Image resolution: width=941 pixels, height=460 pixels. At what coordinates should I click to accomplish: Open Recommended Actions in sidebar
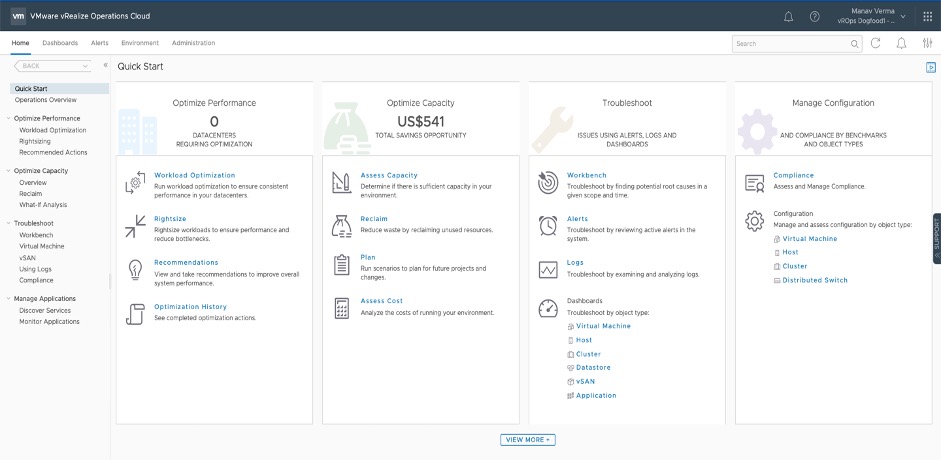tap(53, 152)
